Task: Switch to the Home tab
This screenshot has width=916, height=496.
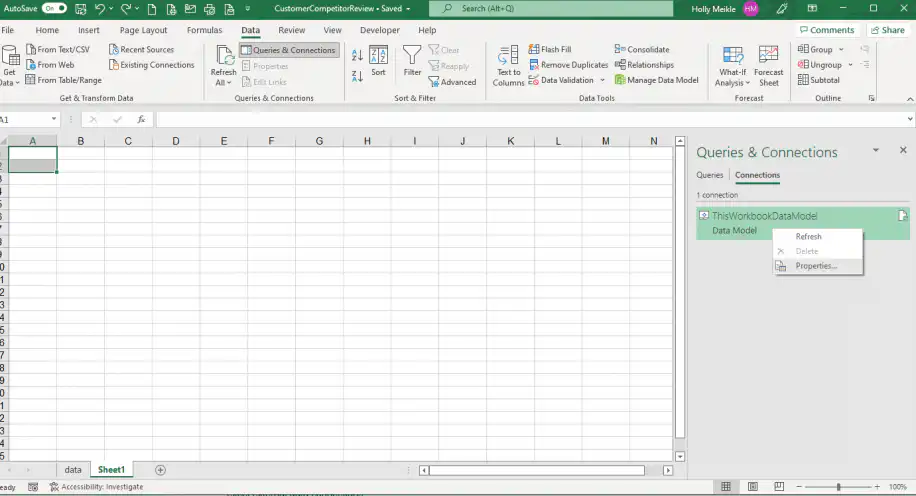Action: [x=47, y=30]
